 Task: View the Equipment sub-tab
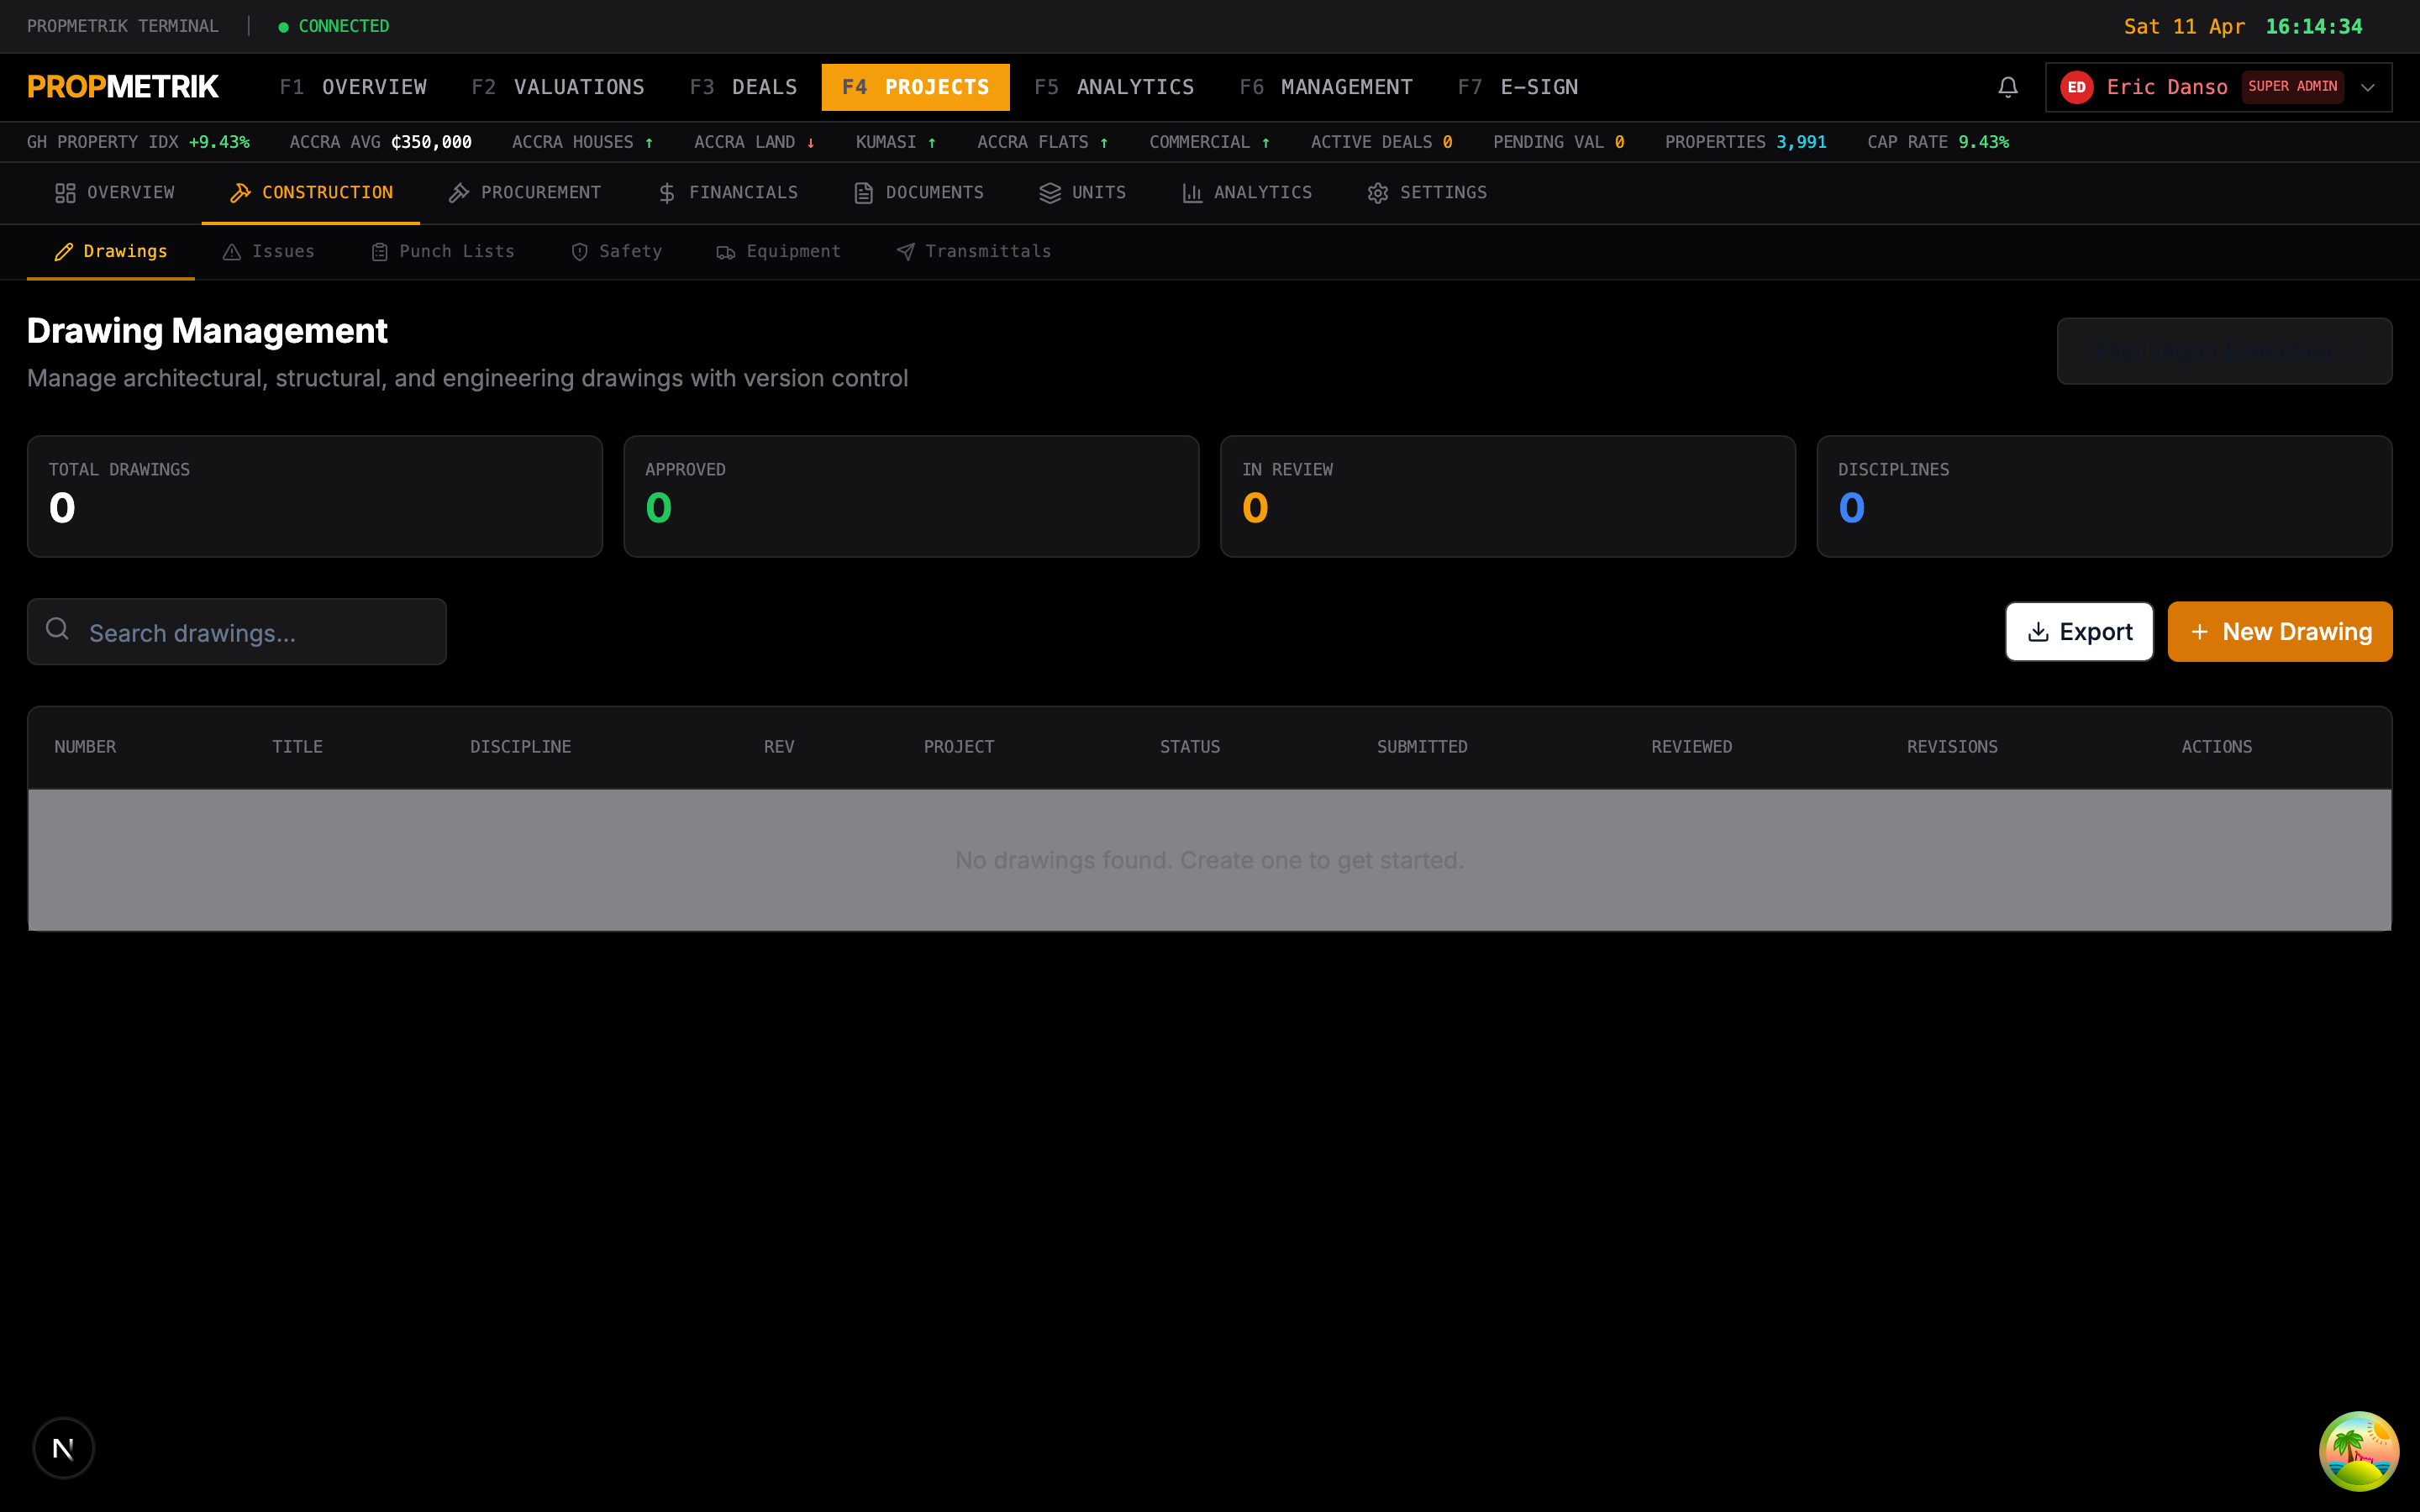778,252
